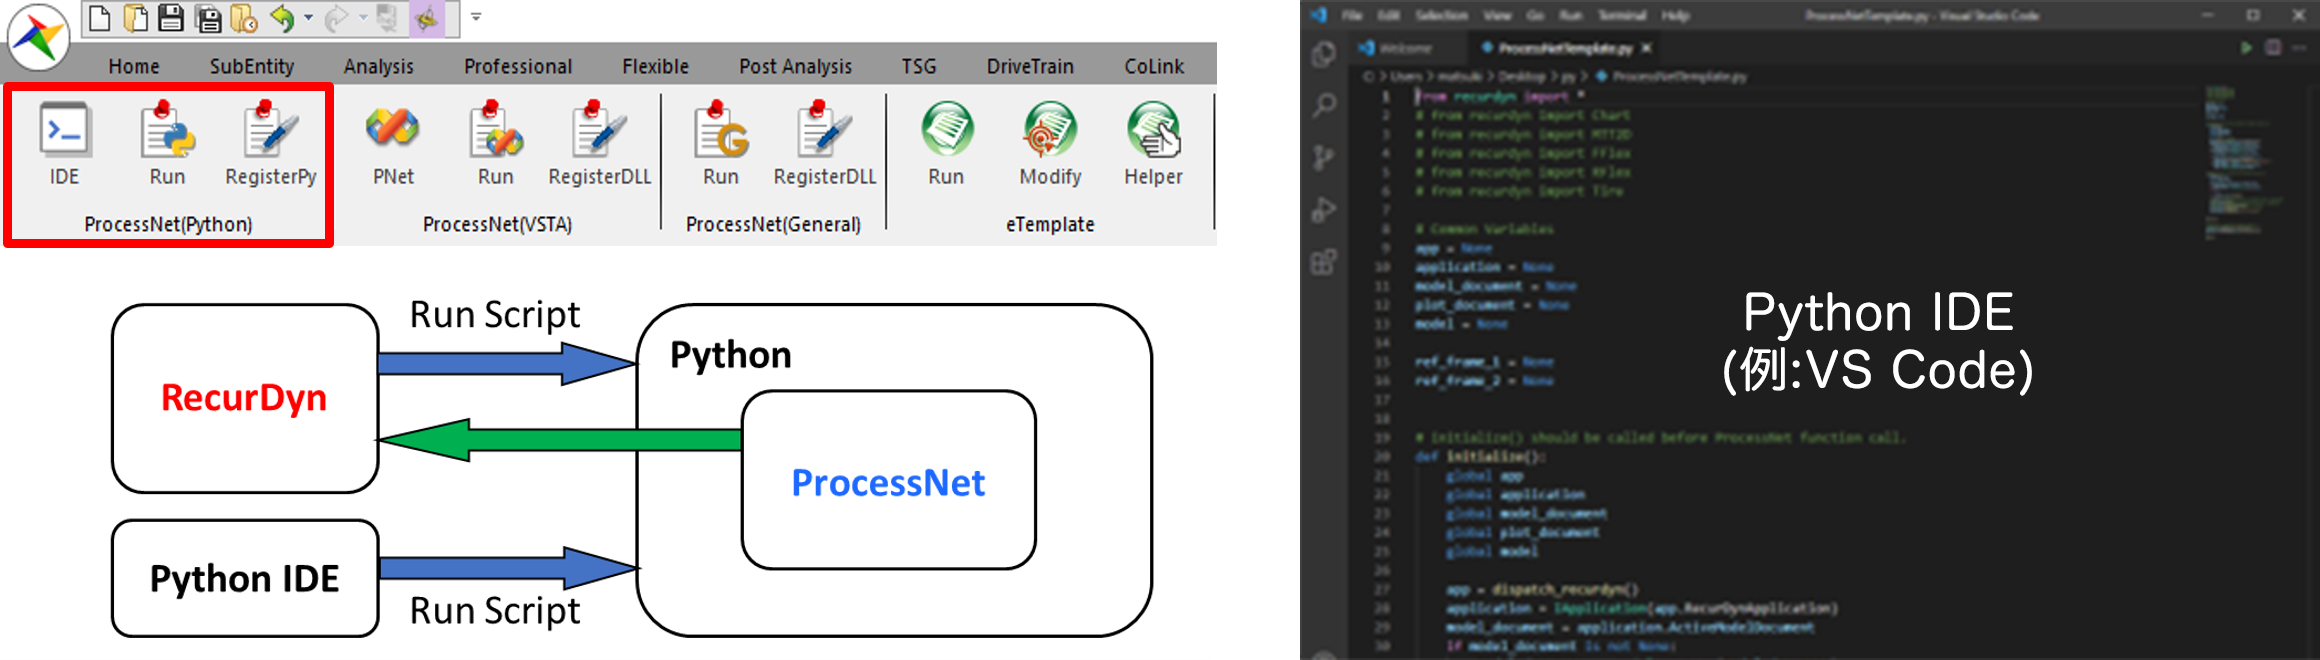Viewport: 2320px width, 660px height.
Task: Switch to the CoLink ribbon tab
Action: 1154,66
